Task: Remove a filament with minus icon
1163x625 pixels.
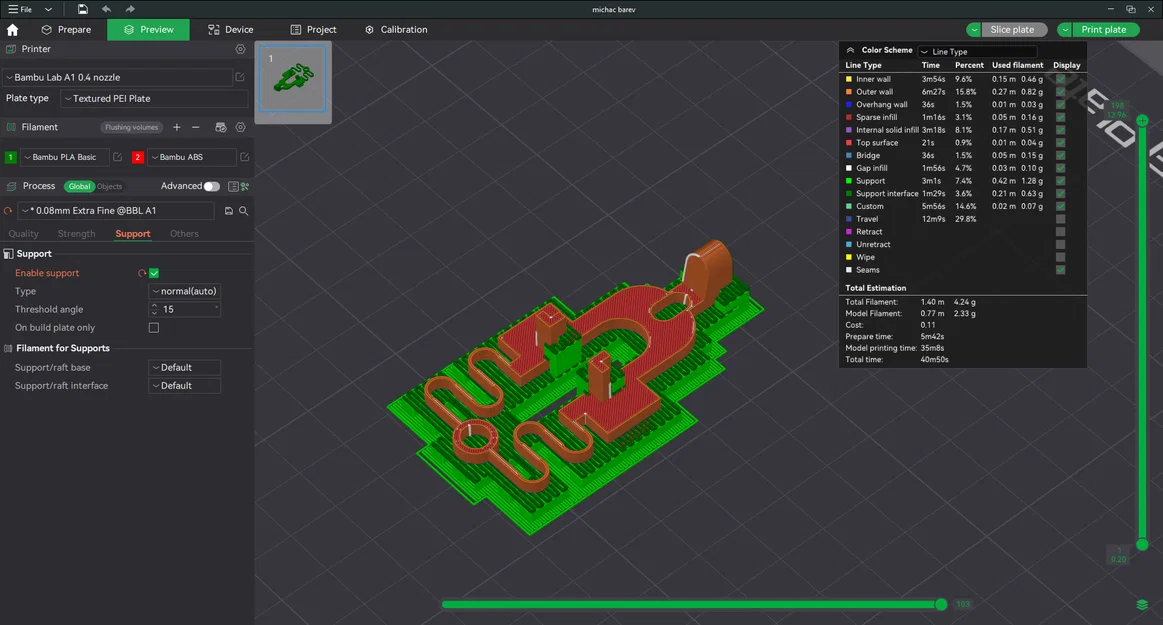Action: [x=196, y=128]
